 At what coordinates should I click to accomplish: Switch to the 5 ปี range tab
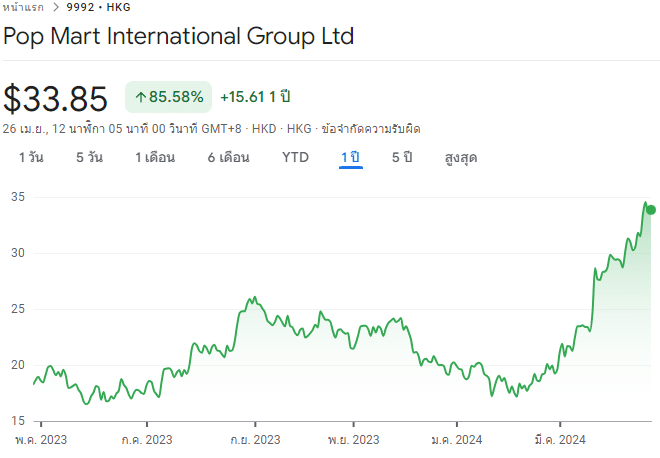402,157
